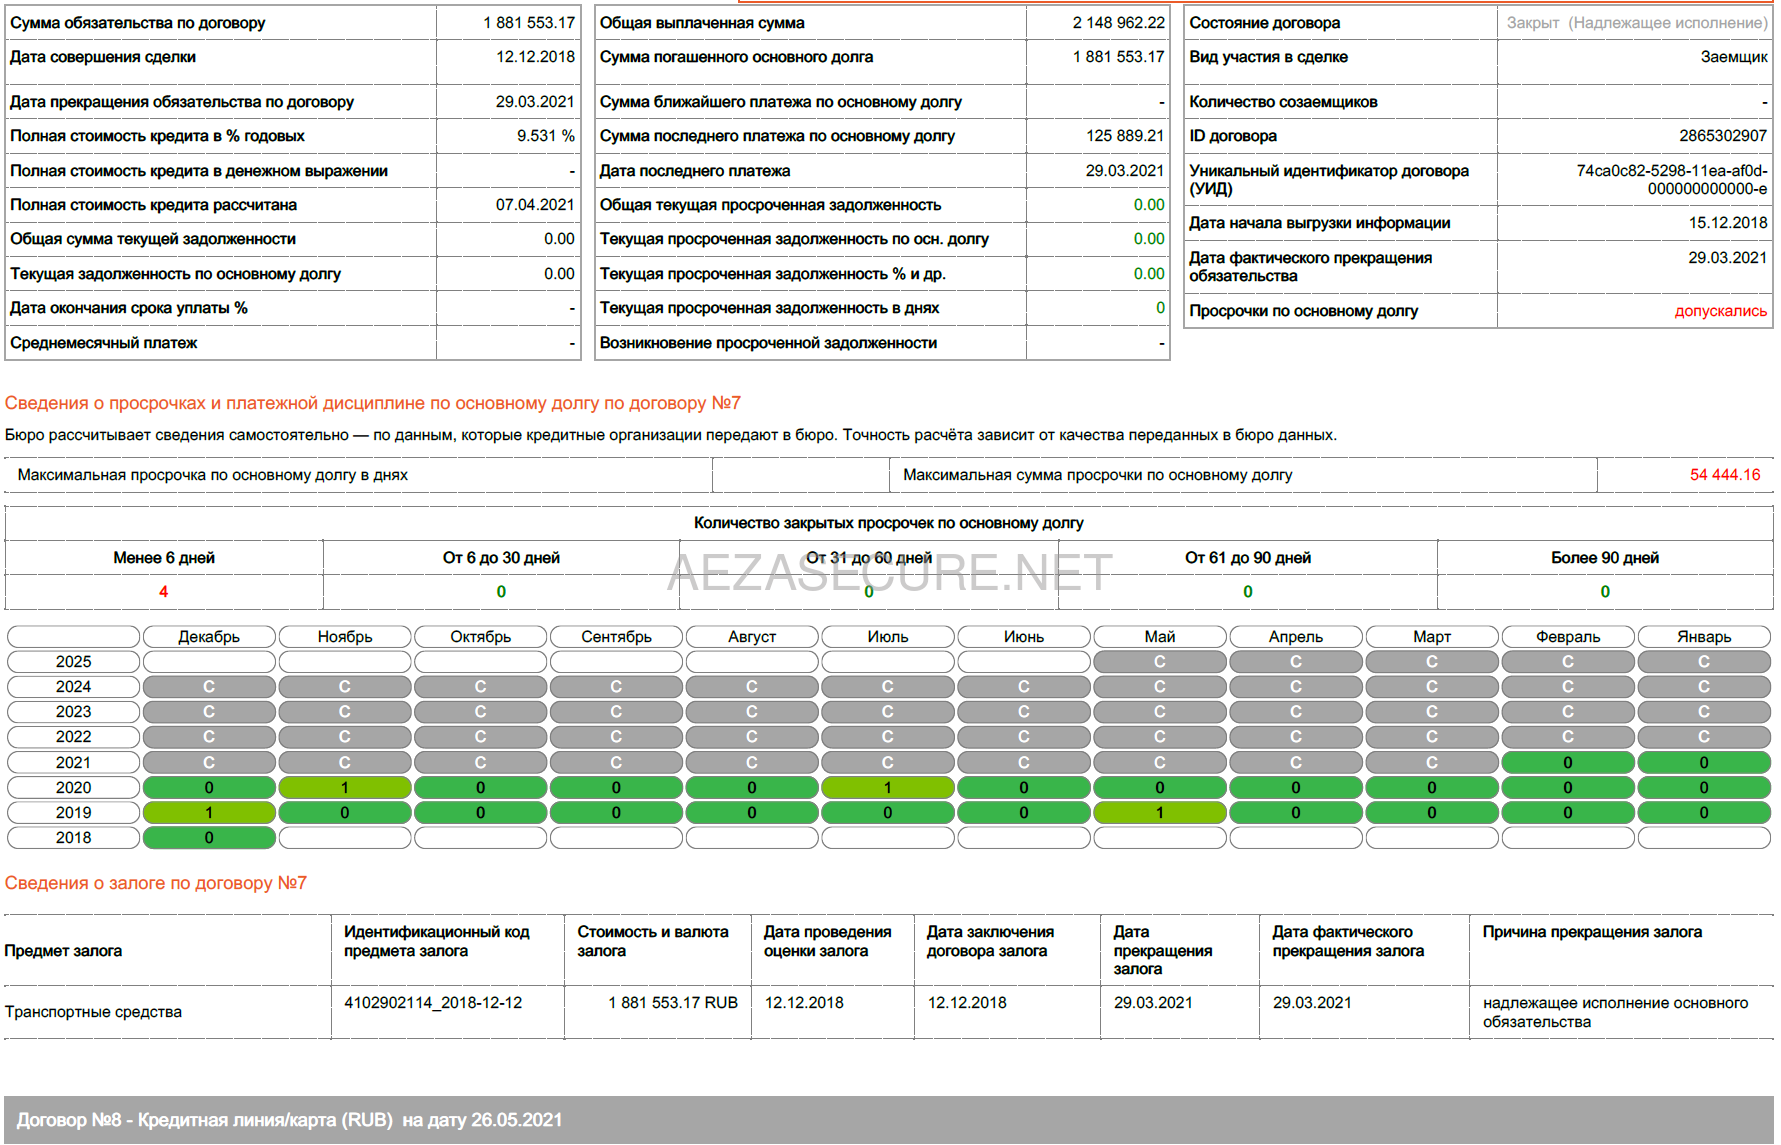The height and width of the screenshot is (1145, 1781).
Task: Click 'Максимальная просрочка по основному долгу в днях'
Action: [213, 475]
